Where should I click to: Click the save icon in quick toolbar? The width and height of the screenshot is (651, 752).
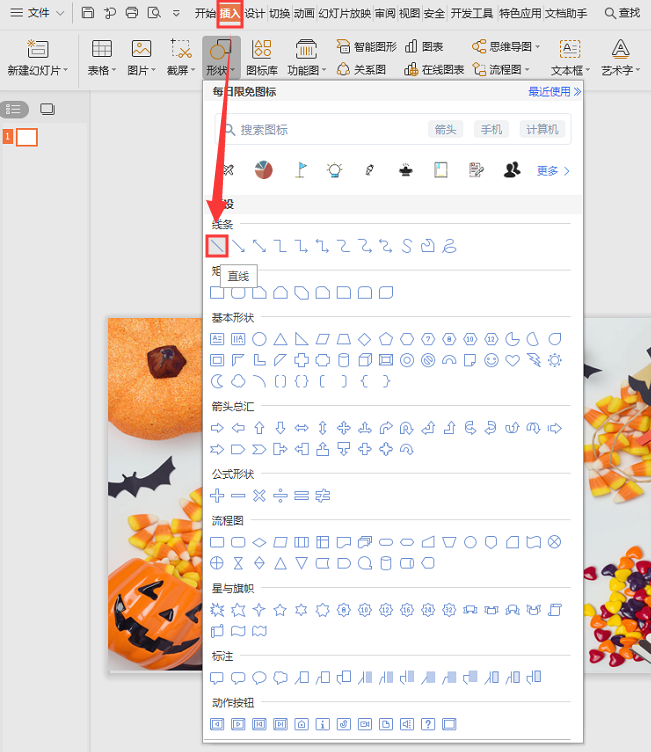point(88,13)
